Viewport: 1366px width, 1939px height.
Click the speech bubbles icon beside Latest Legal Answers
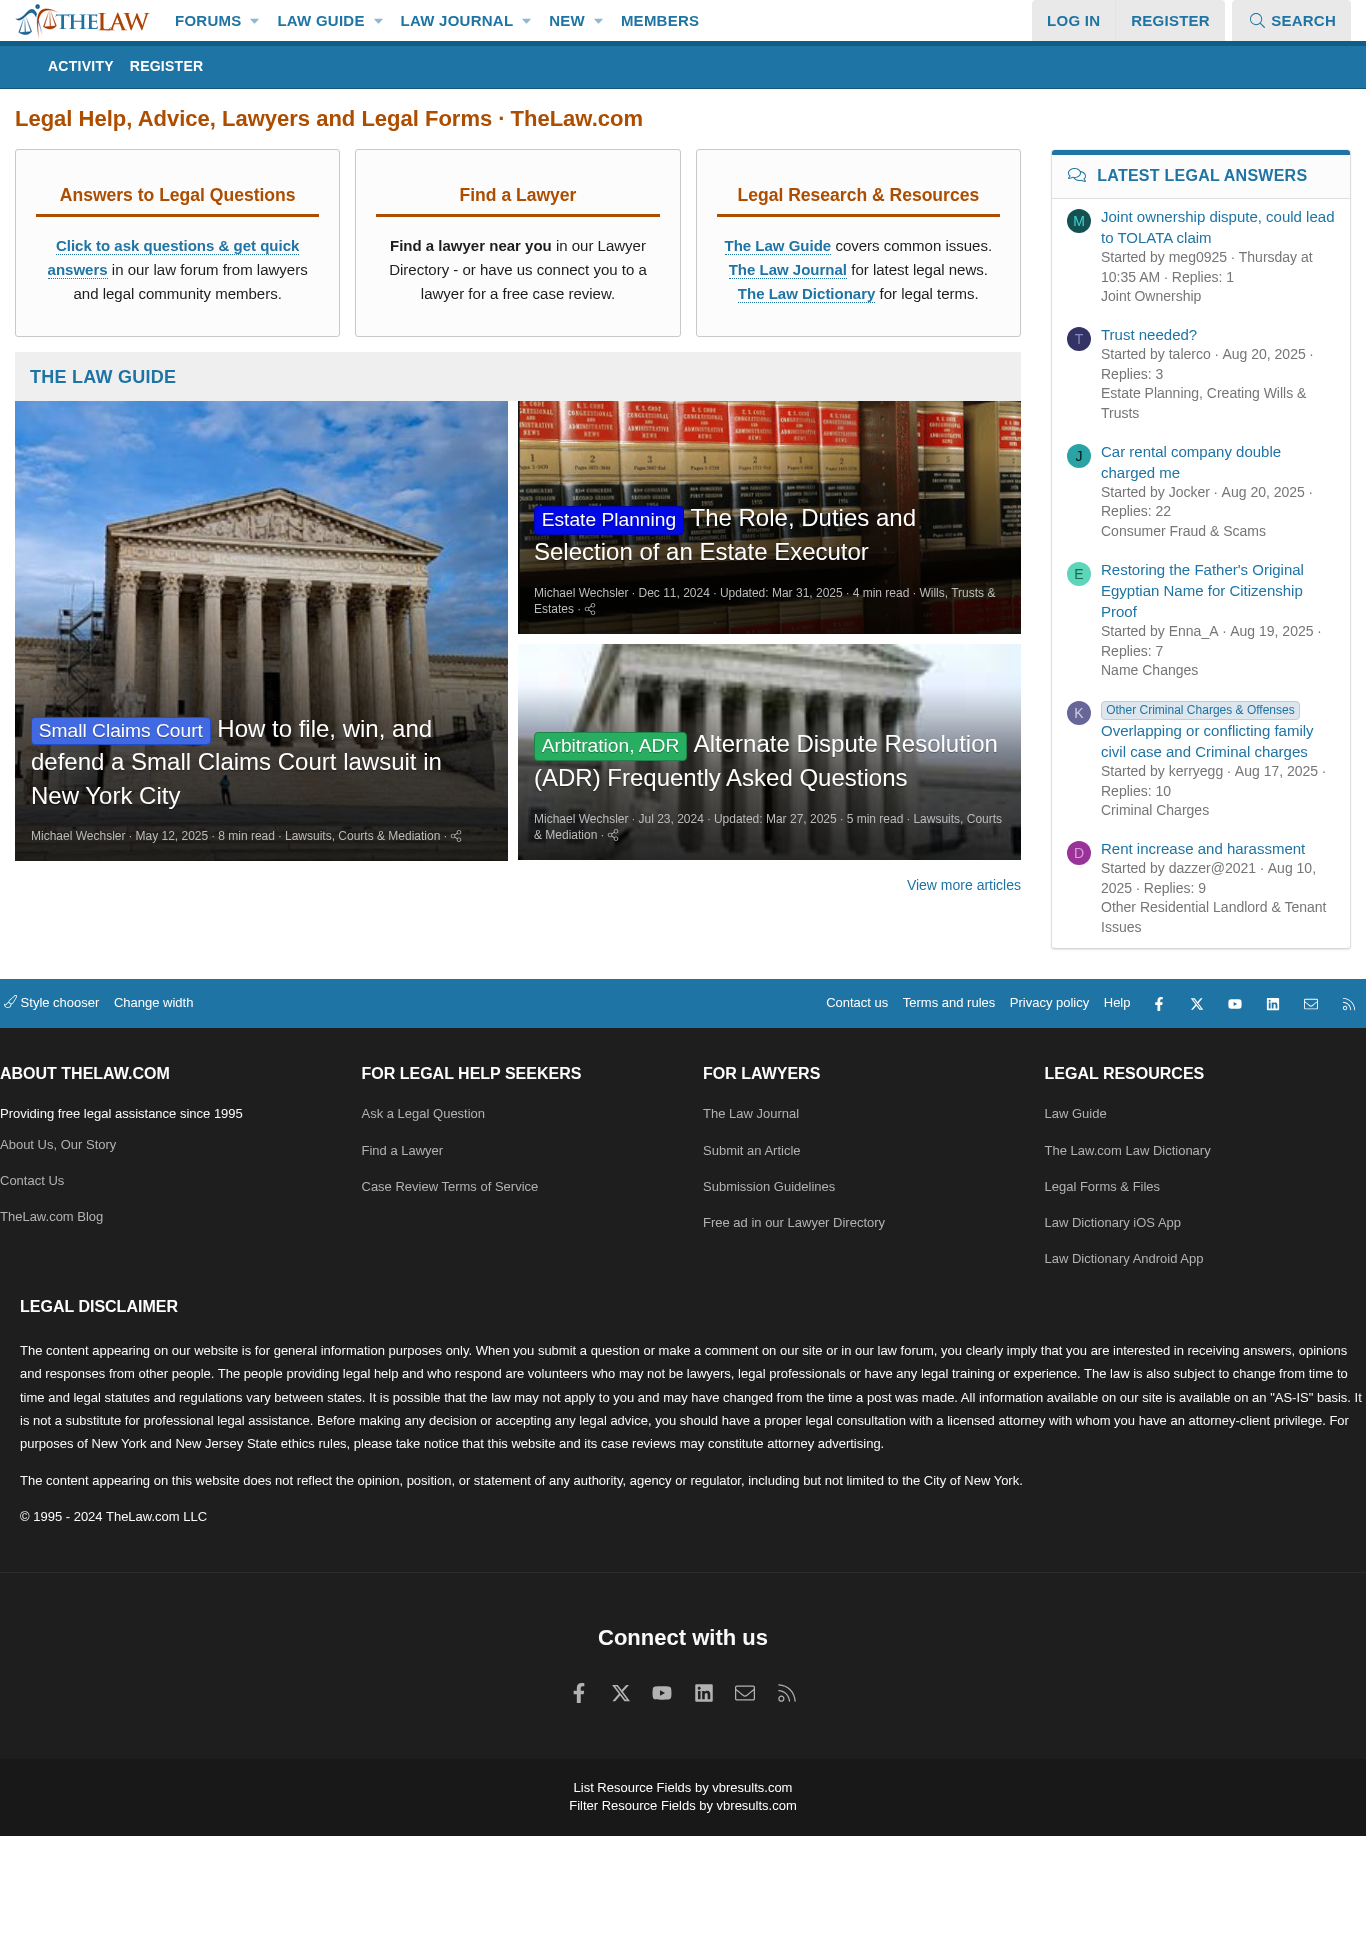1077,175
